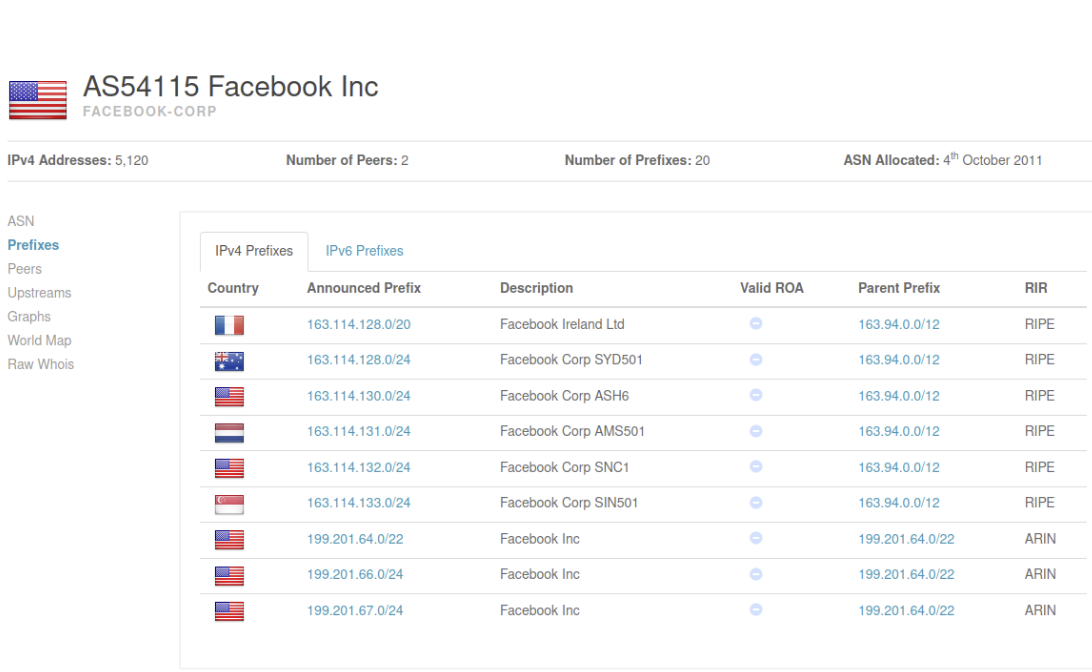Open parent prefix 163.94.0.0/12 in Ireland row
1092x672 pixels.
[898, 325]
